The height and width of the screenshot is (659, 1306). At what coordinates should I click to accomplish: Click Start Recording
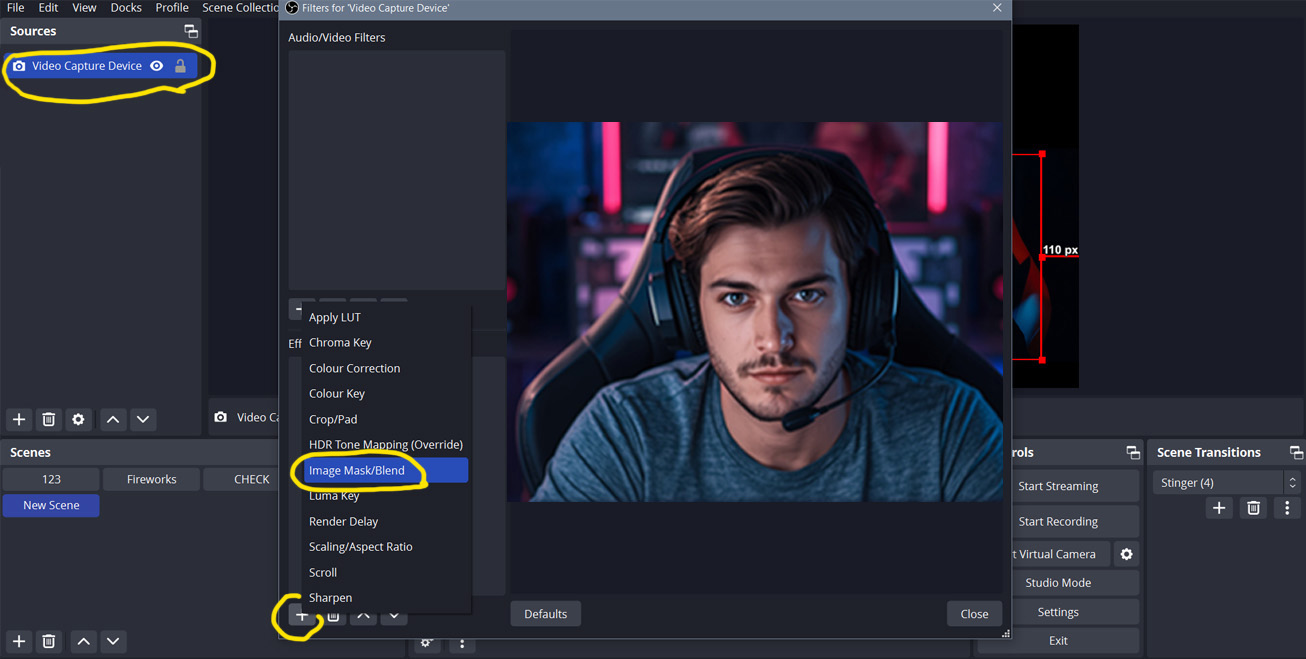point(1057,521)
